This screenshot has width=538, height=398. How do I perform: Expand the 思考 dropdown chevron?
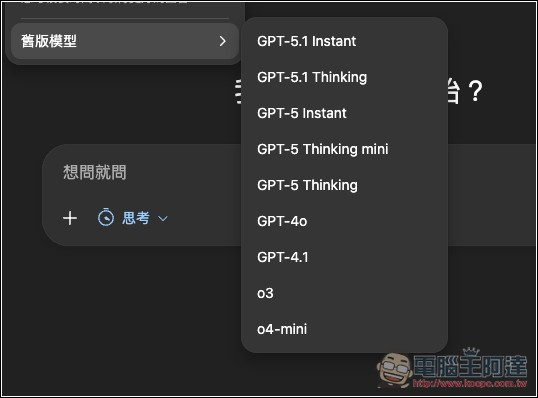coord(163,219)
